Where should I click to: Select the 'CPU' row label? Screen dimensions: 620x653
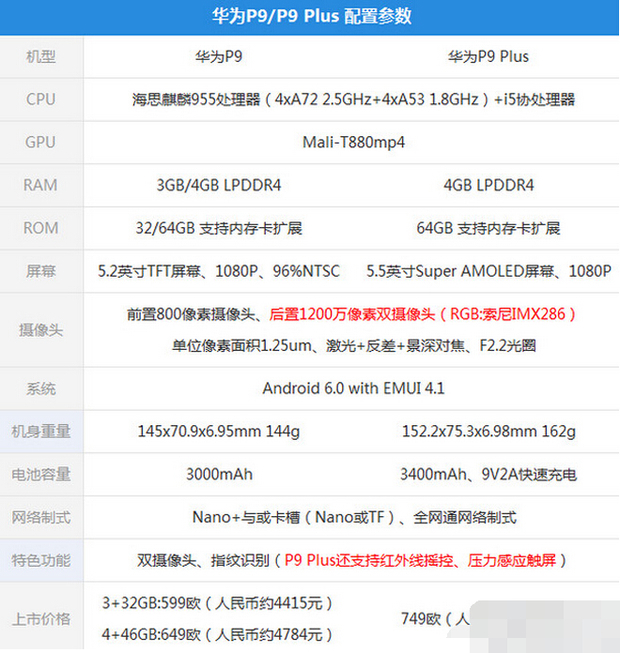(41, 99)
